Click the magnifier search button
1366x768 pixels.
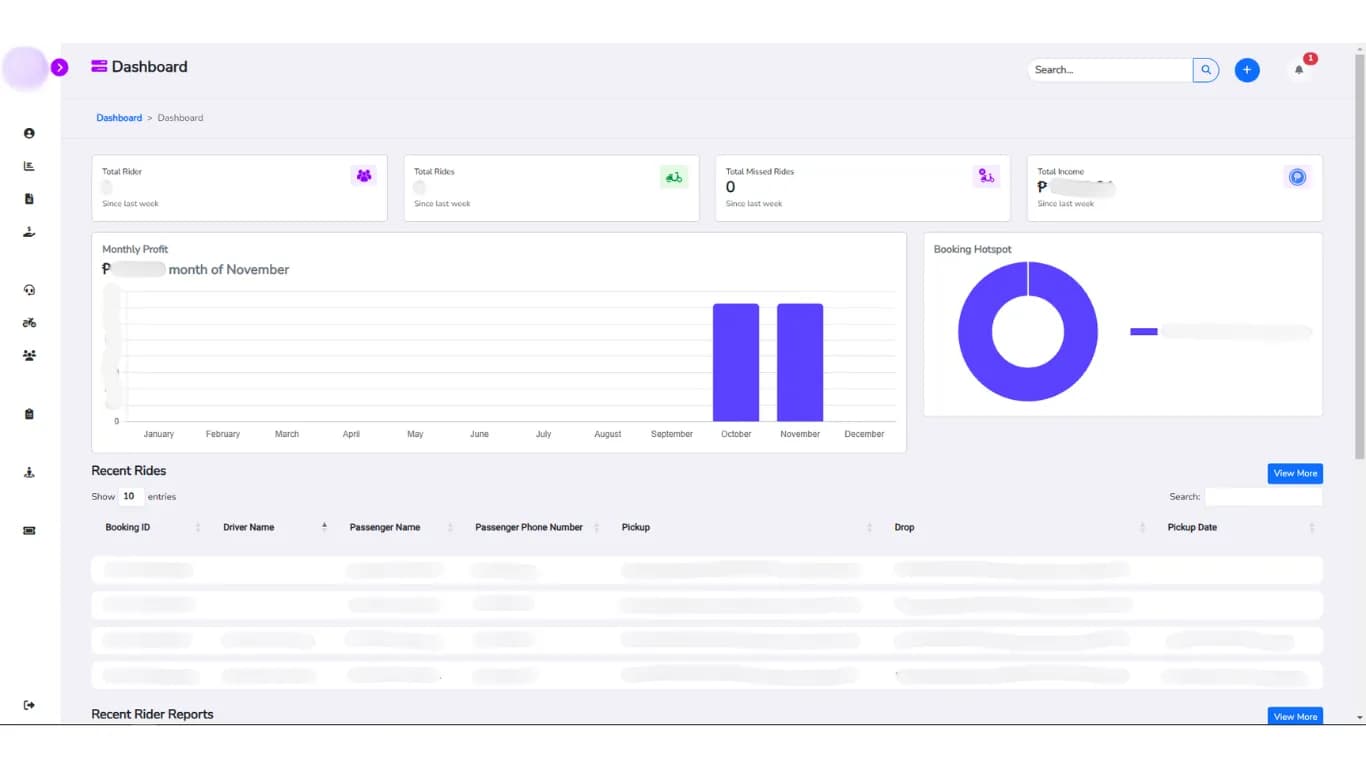1206,70
